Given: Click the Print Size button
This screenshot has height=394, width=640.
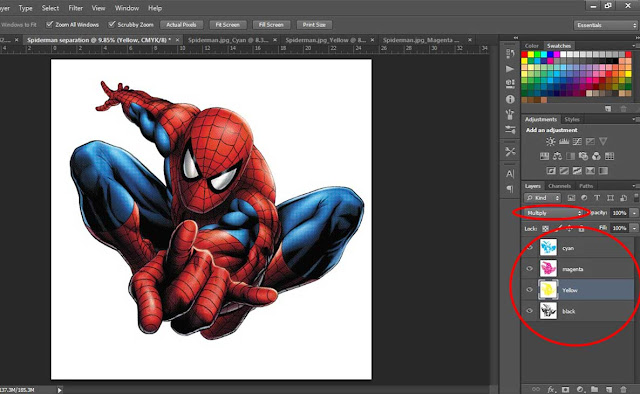Looking at the screenshot, I should [x=314, y=24].
